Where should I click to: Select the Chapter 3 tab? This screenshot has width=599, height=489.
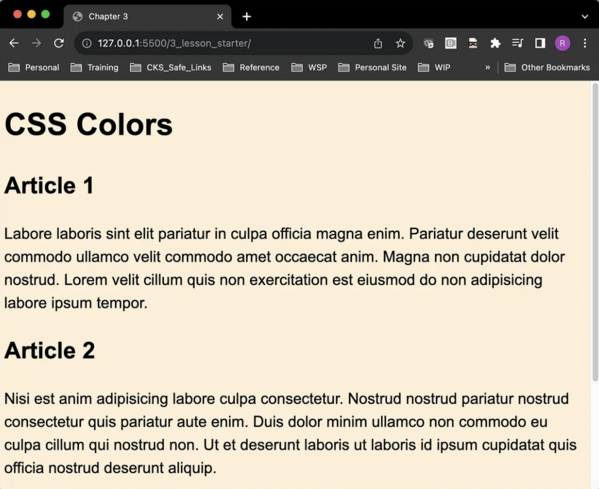(147, 16)
